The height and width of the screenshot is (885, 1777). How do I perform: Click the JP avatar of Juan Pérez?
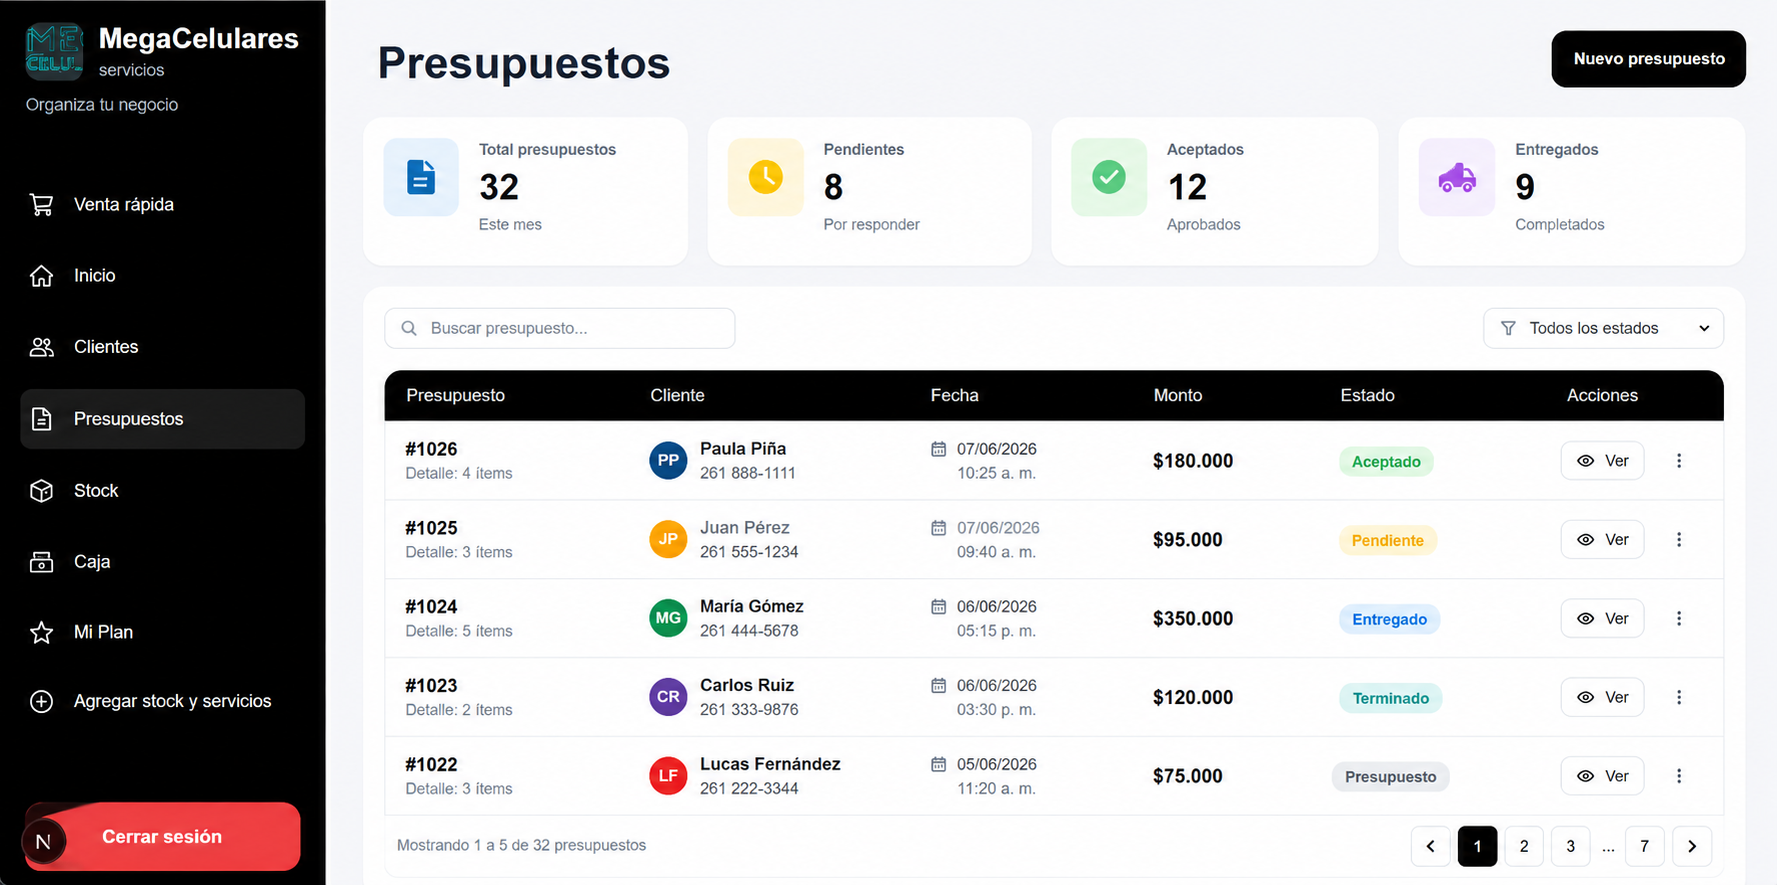pos(668,539)
